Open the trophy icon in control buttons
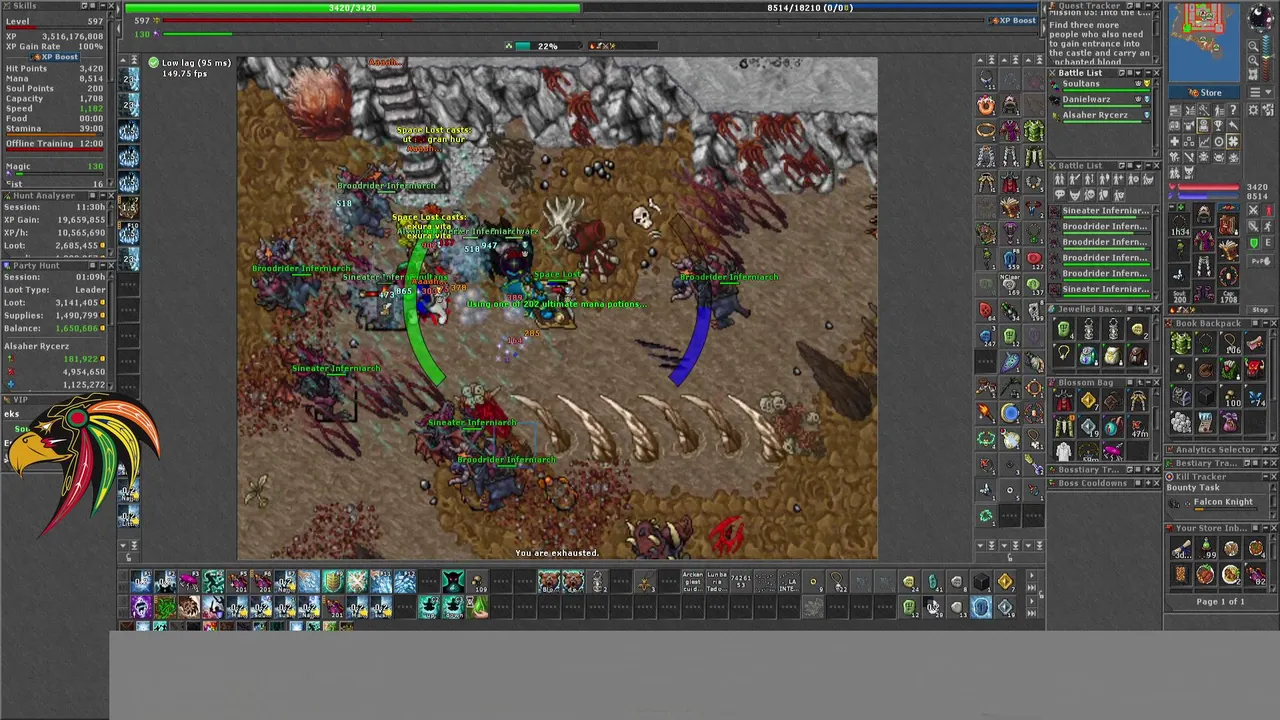The image size is (1280, 720). (x=1218, y=125)
